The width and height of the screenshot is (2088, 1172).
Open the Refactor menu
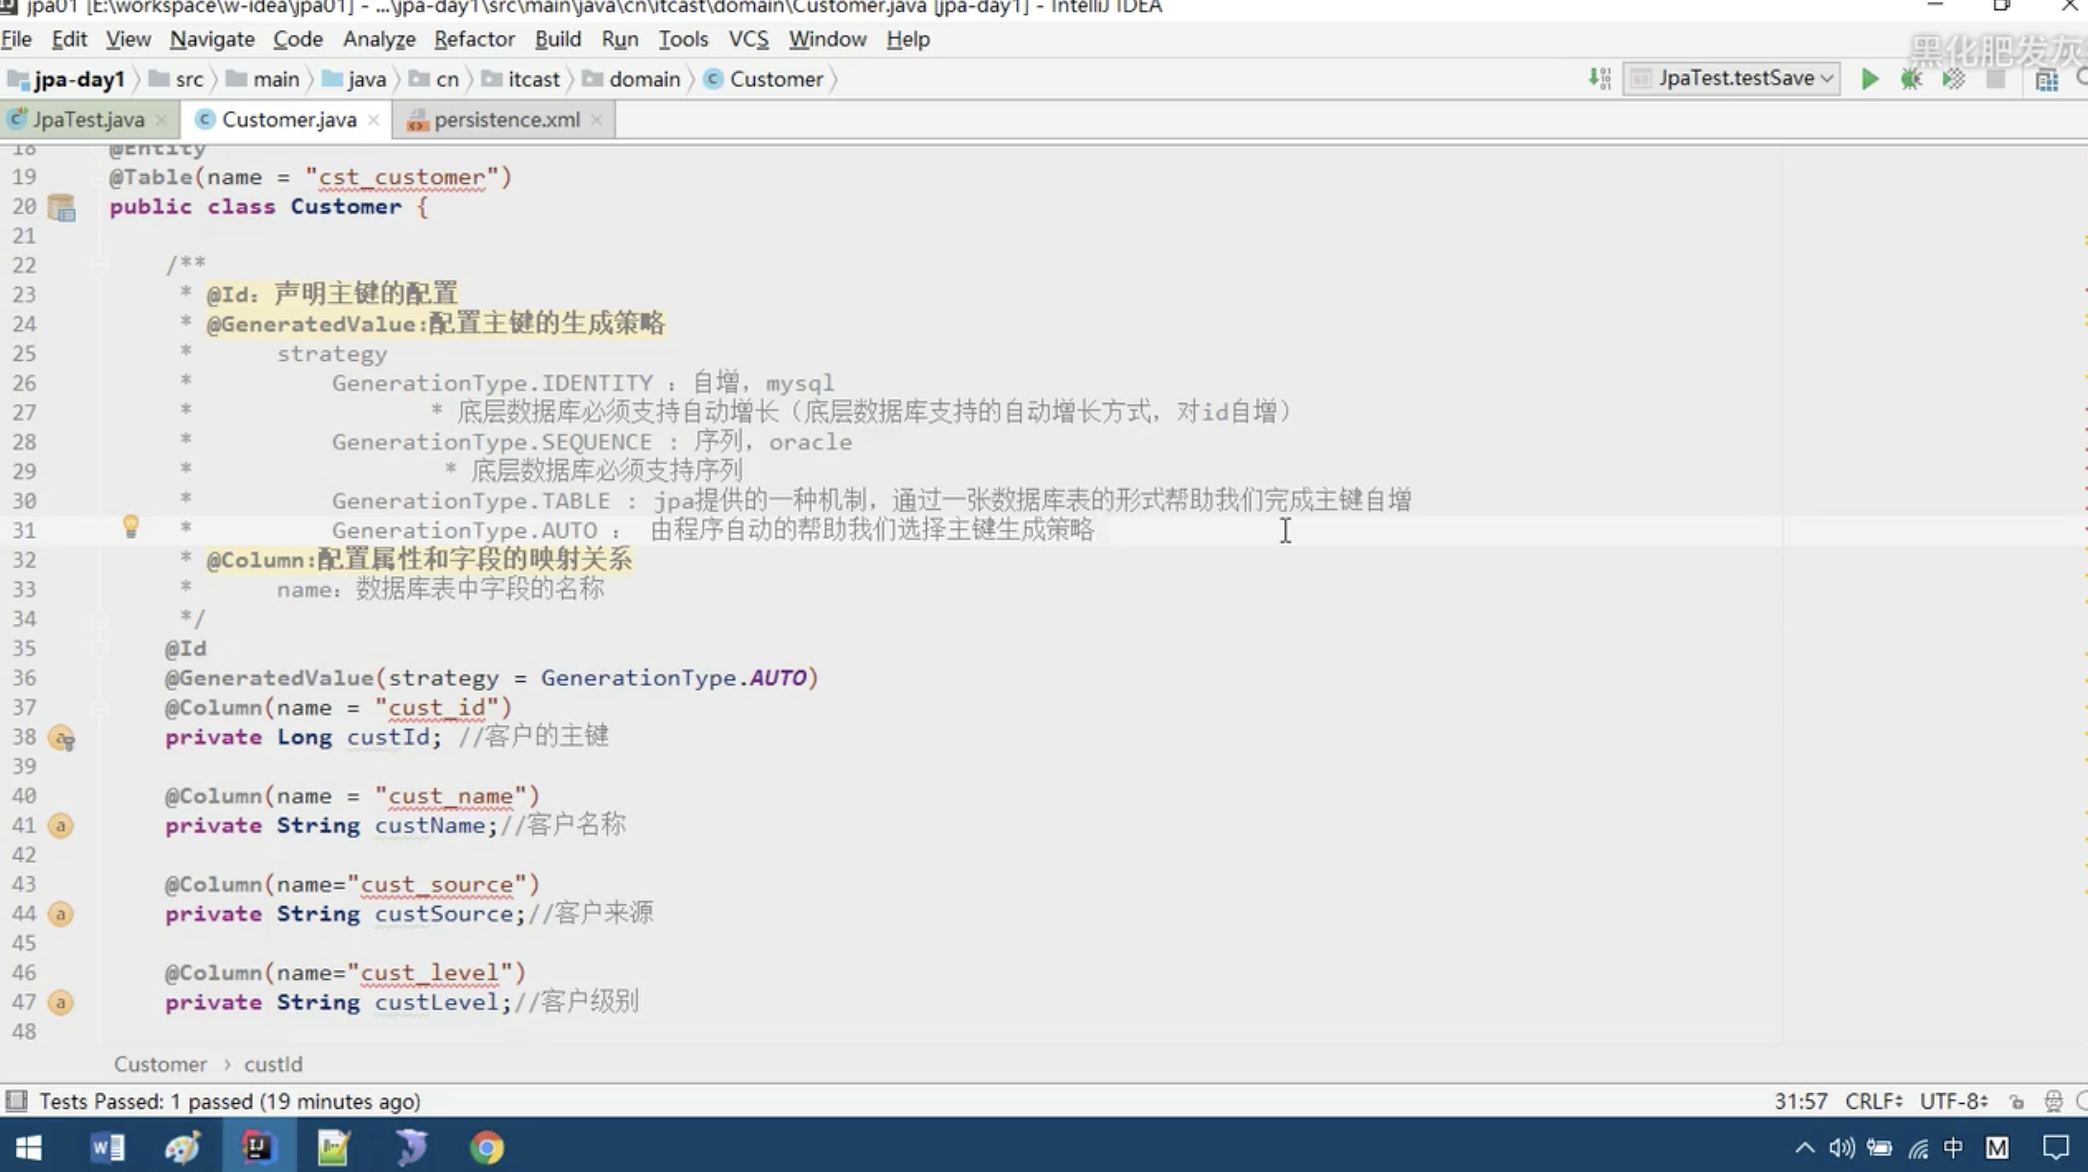click(x=474, y=39)
